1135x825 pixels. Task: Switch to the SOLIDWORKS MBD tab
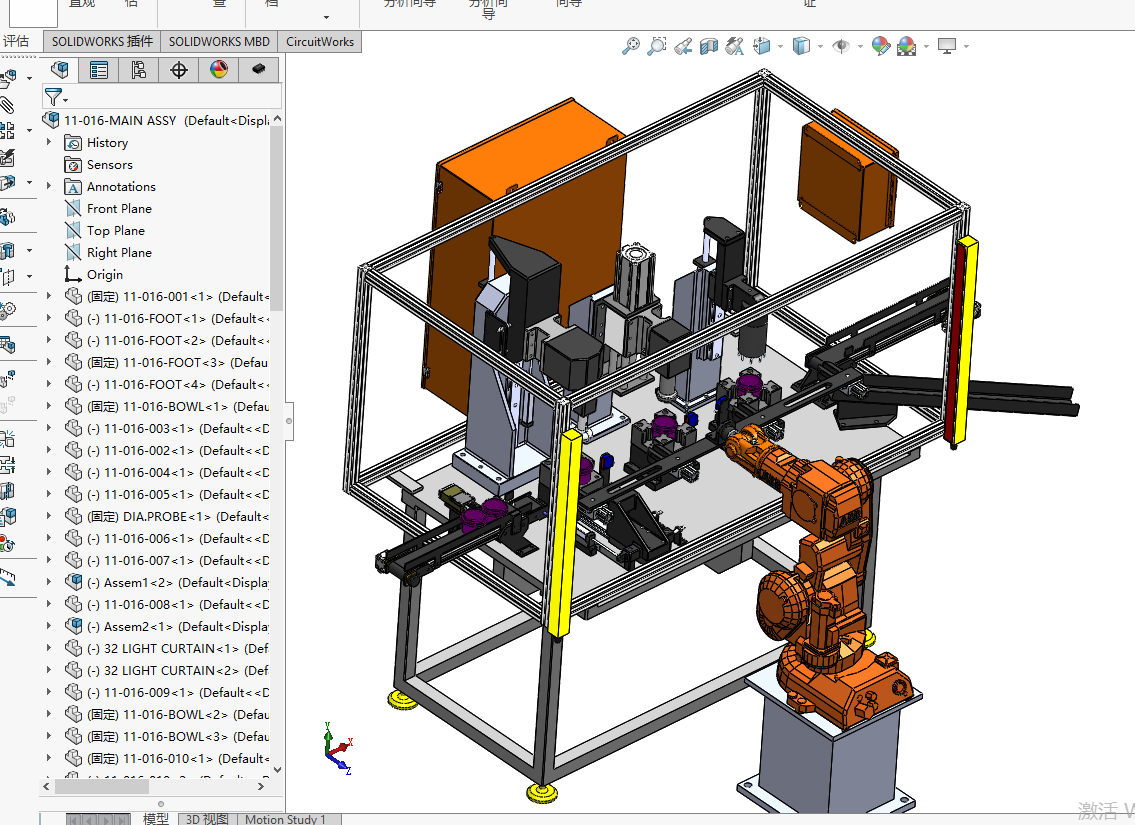[219, 42]
